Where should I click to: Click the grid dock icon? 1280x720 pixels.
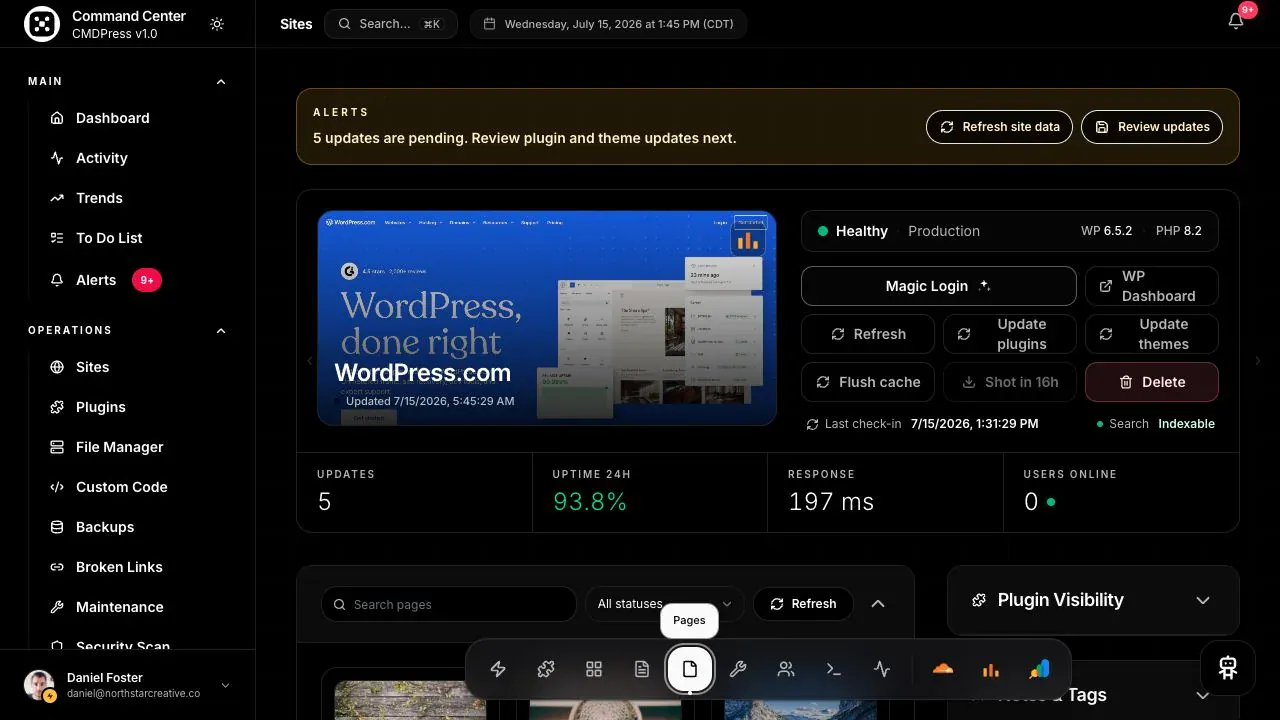click(x=594, y=670)
